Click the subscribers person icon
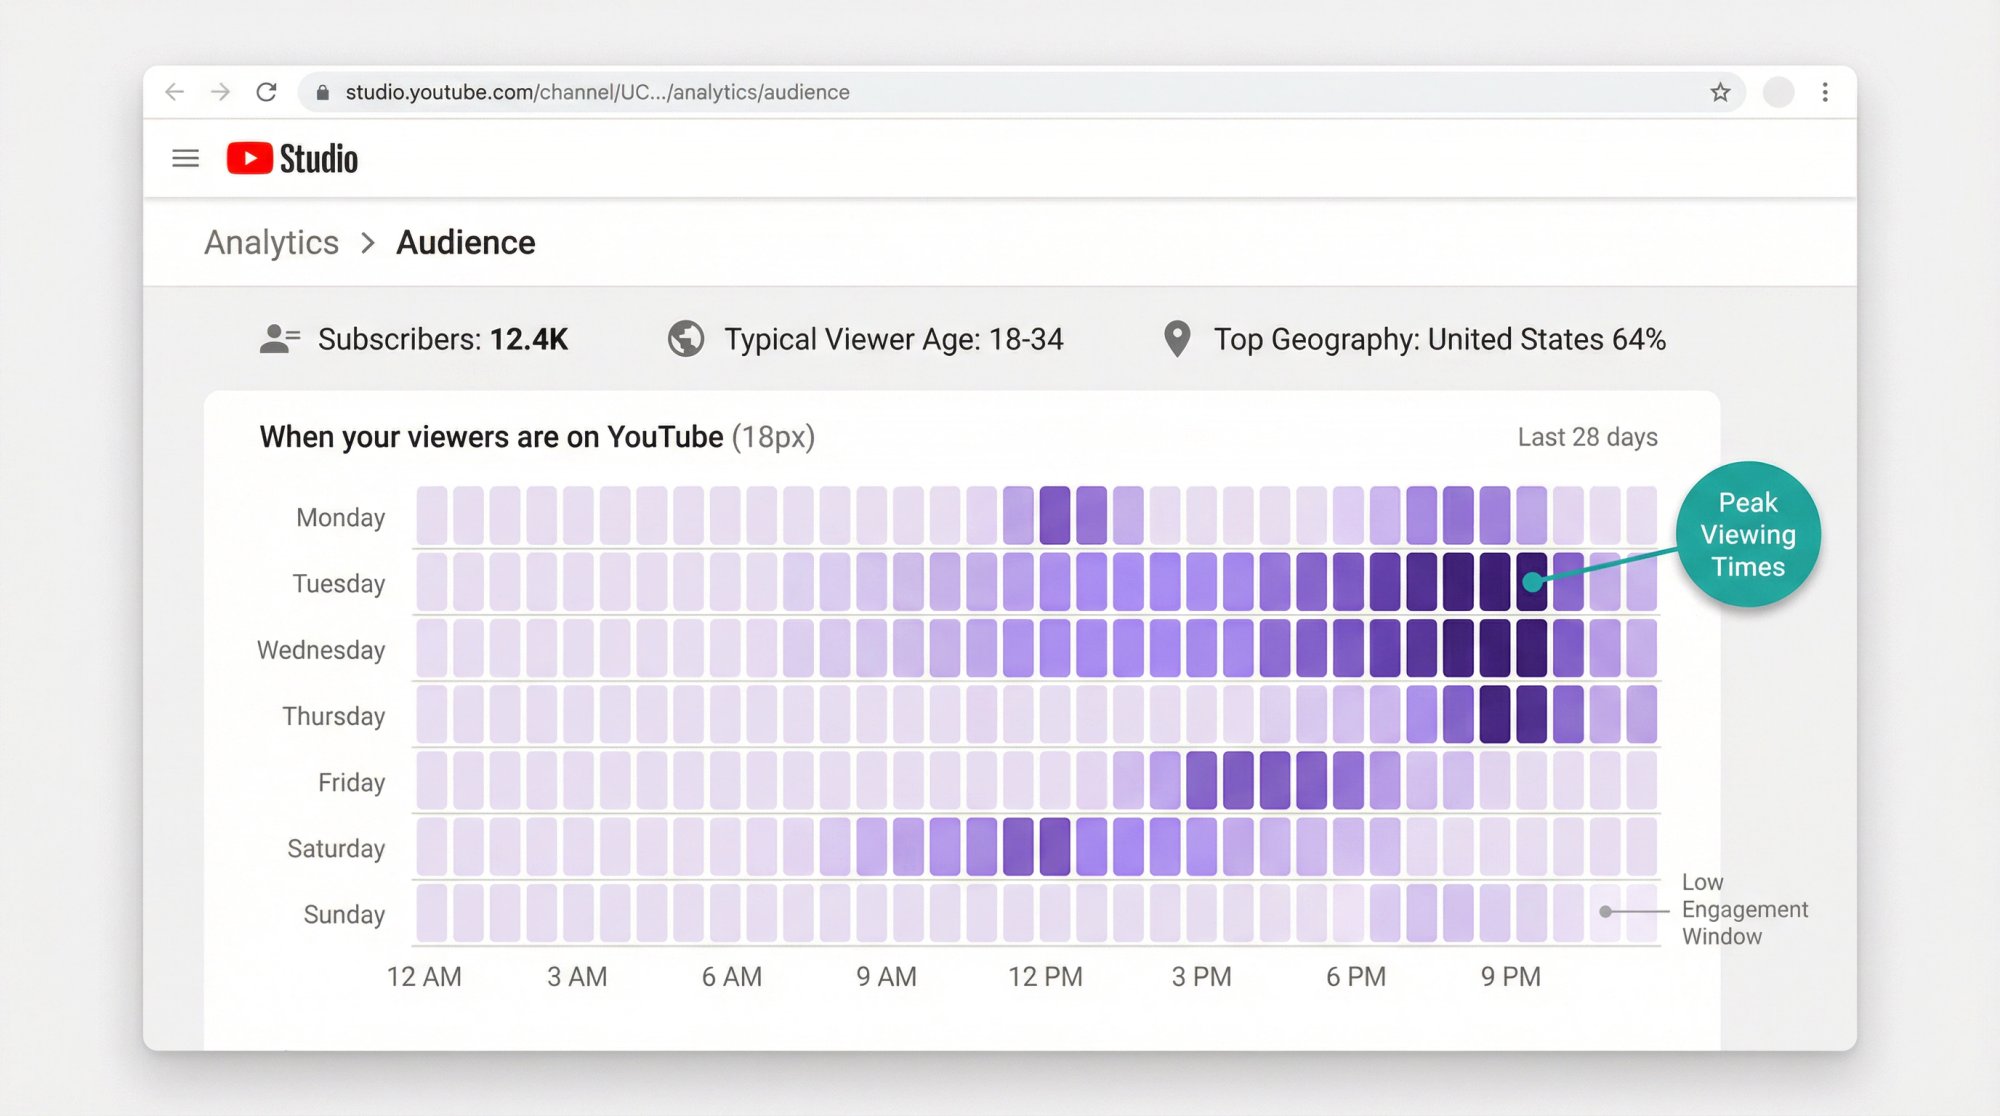2000x1116 pixels. tap(279, 339)
